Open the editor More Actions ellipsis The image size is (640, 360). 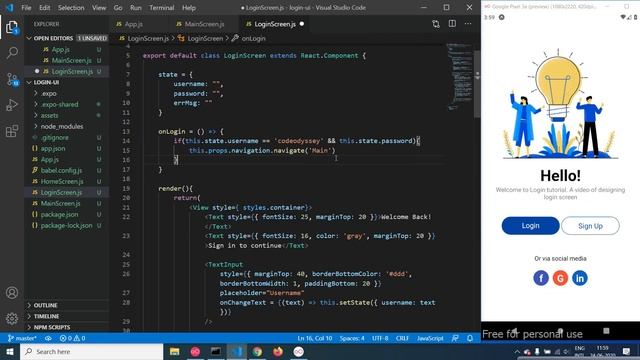click(468, 24)
